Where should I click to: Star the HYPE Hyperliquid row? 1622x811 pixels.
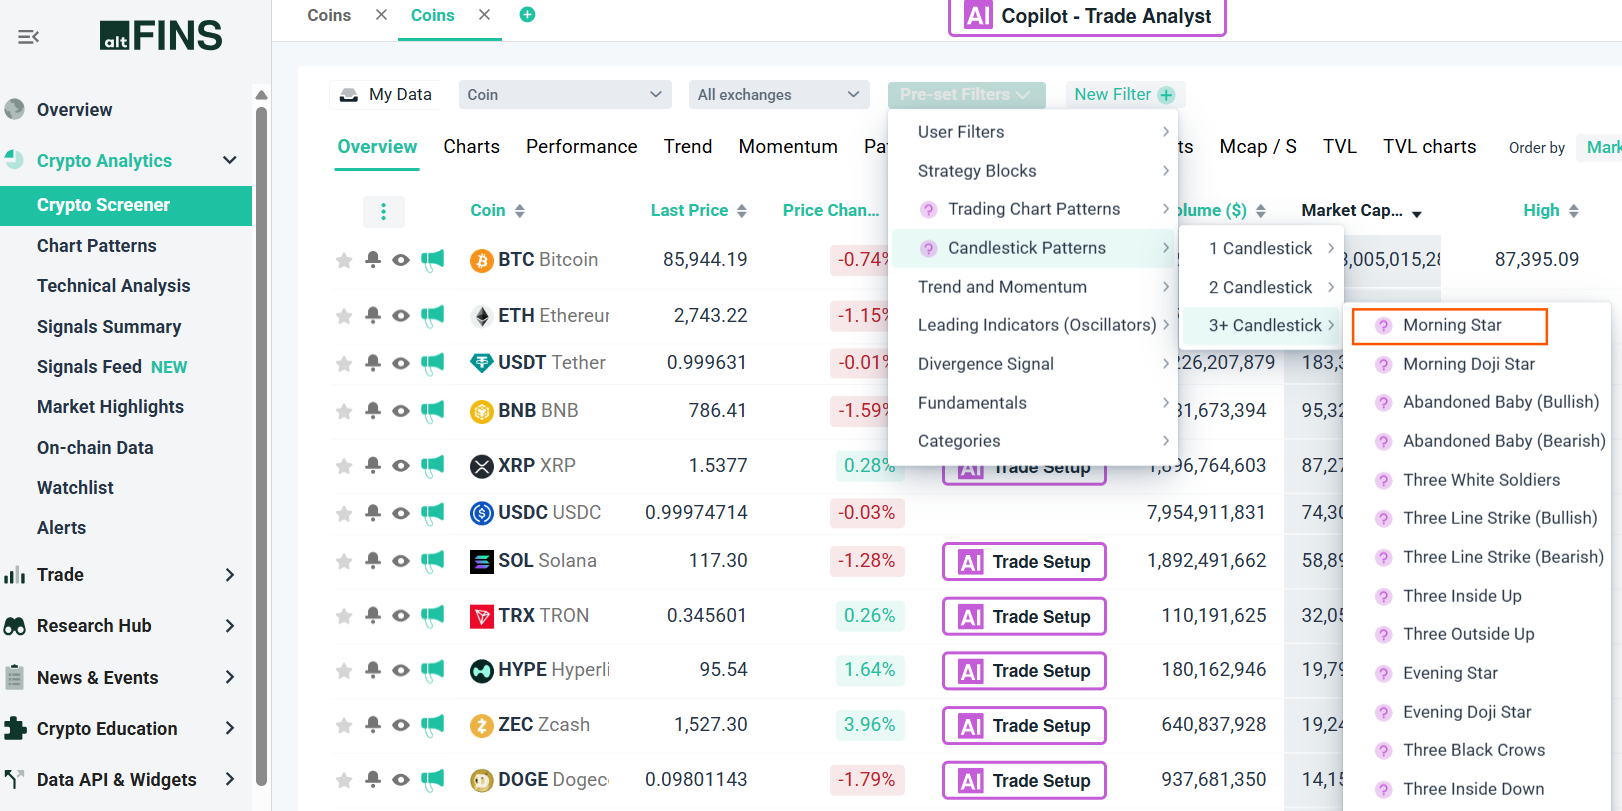click(x=344, y=671)
